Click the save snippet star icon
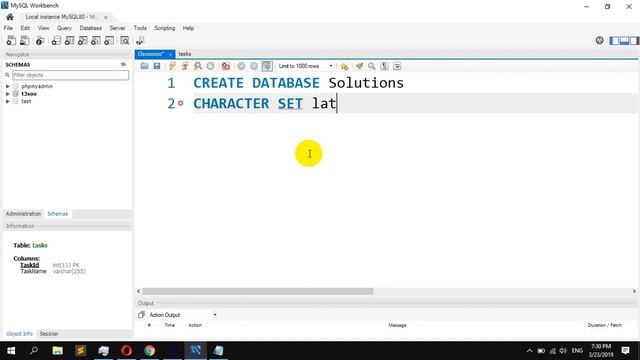 tap(344, 66)
